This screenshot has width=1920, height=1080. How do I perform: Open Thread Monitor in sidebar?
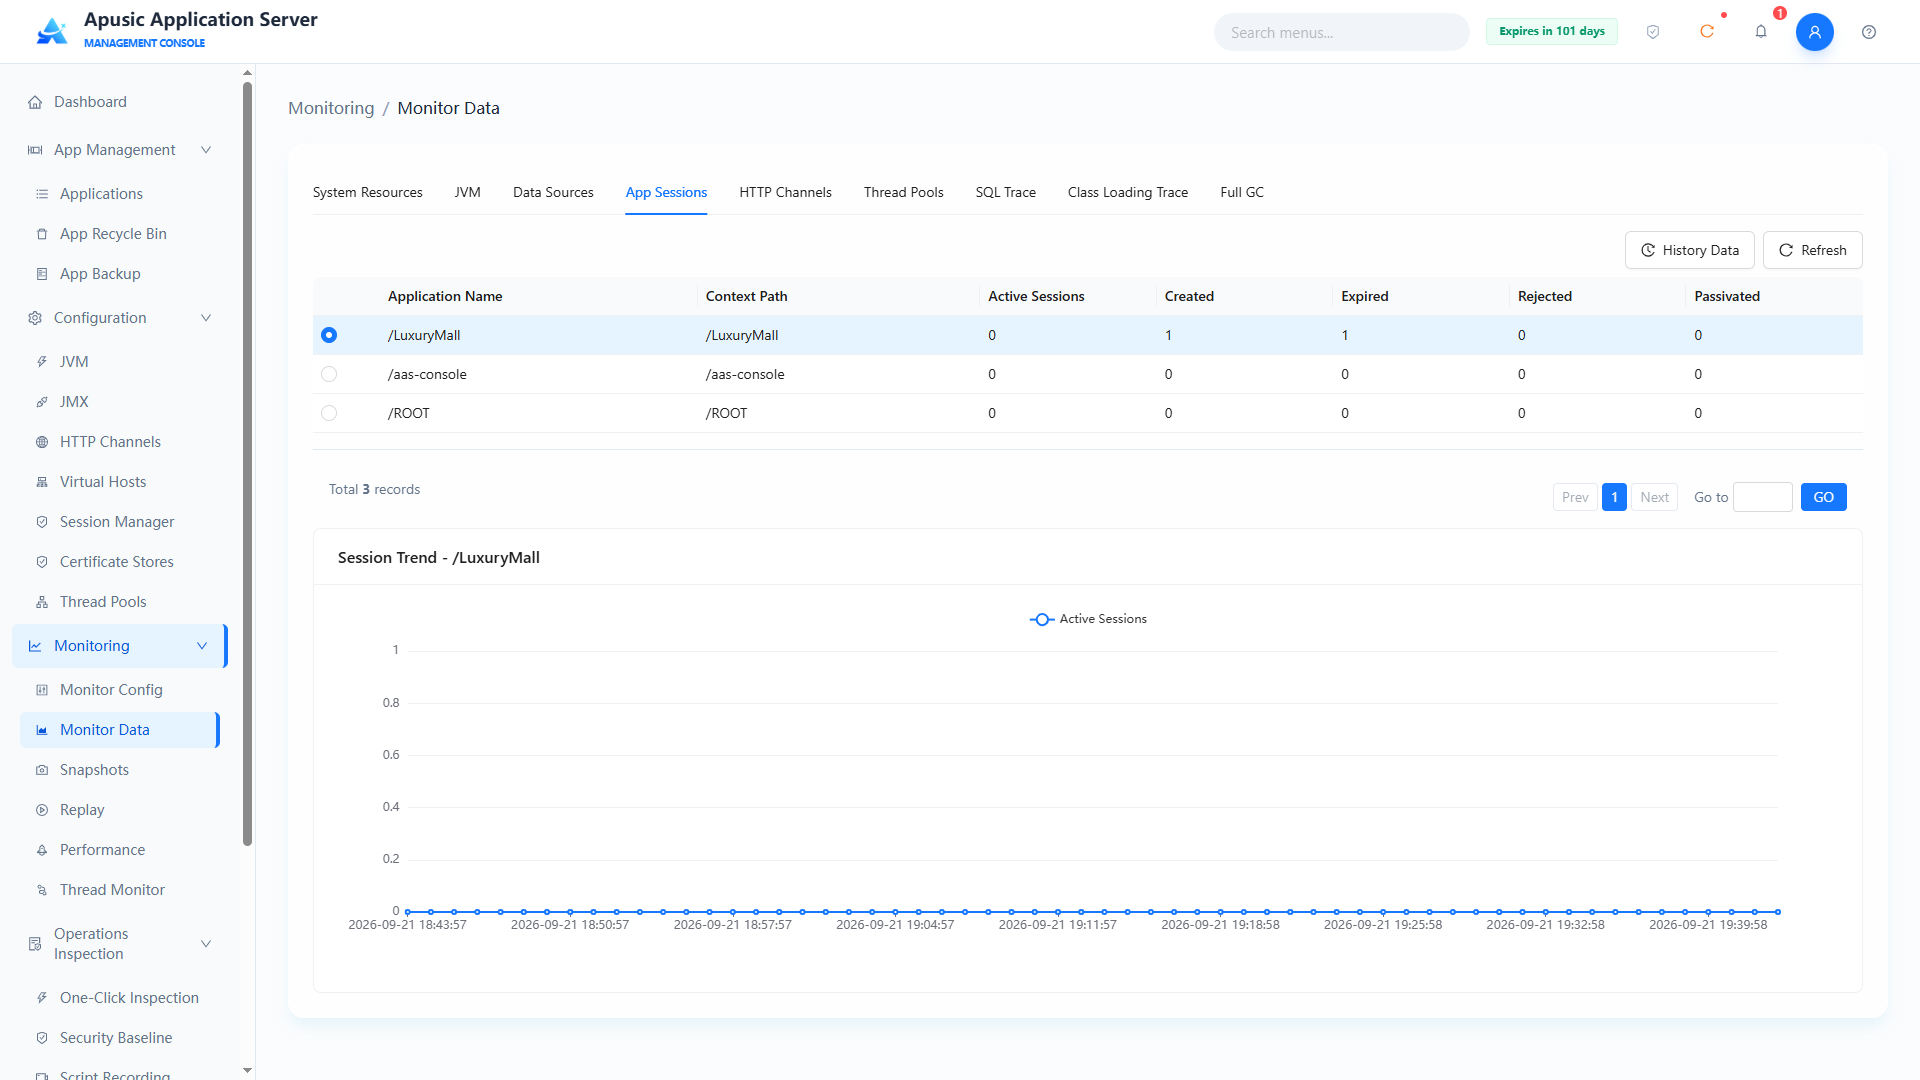pos(112,890)
